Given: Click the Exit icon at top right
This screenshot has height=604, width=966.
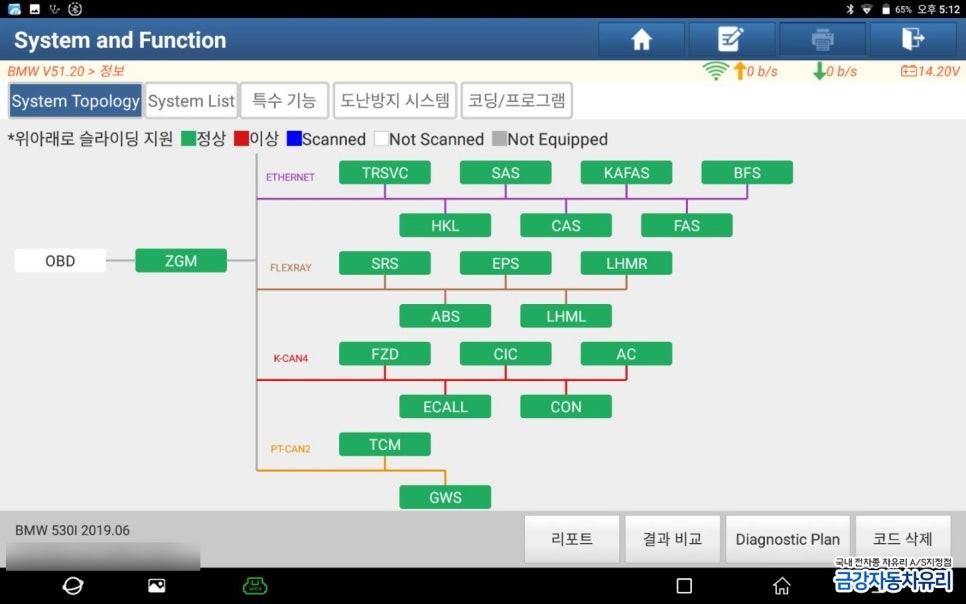Looking at the screenshot, I should click(911, 38).
